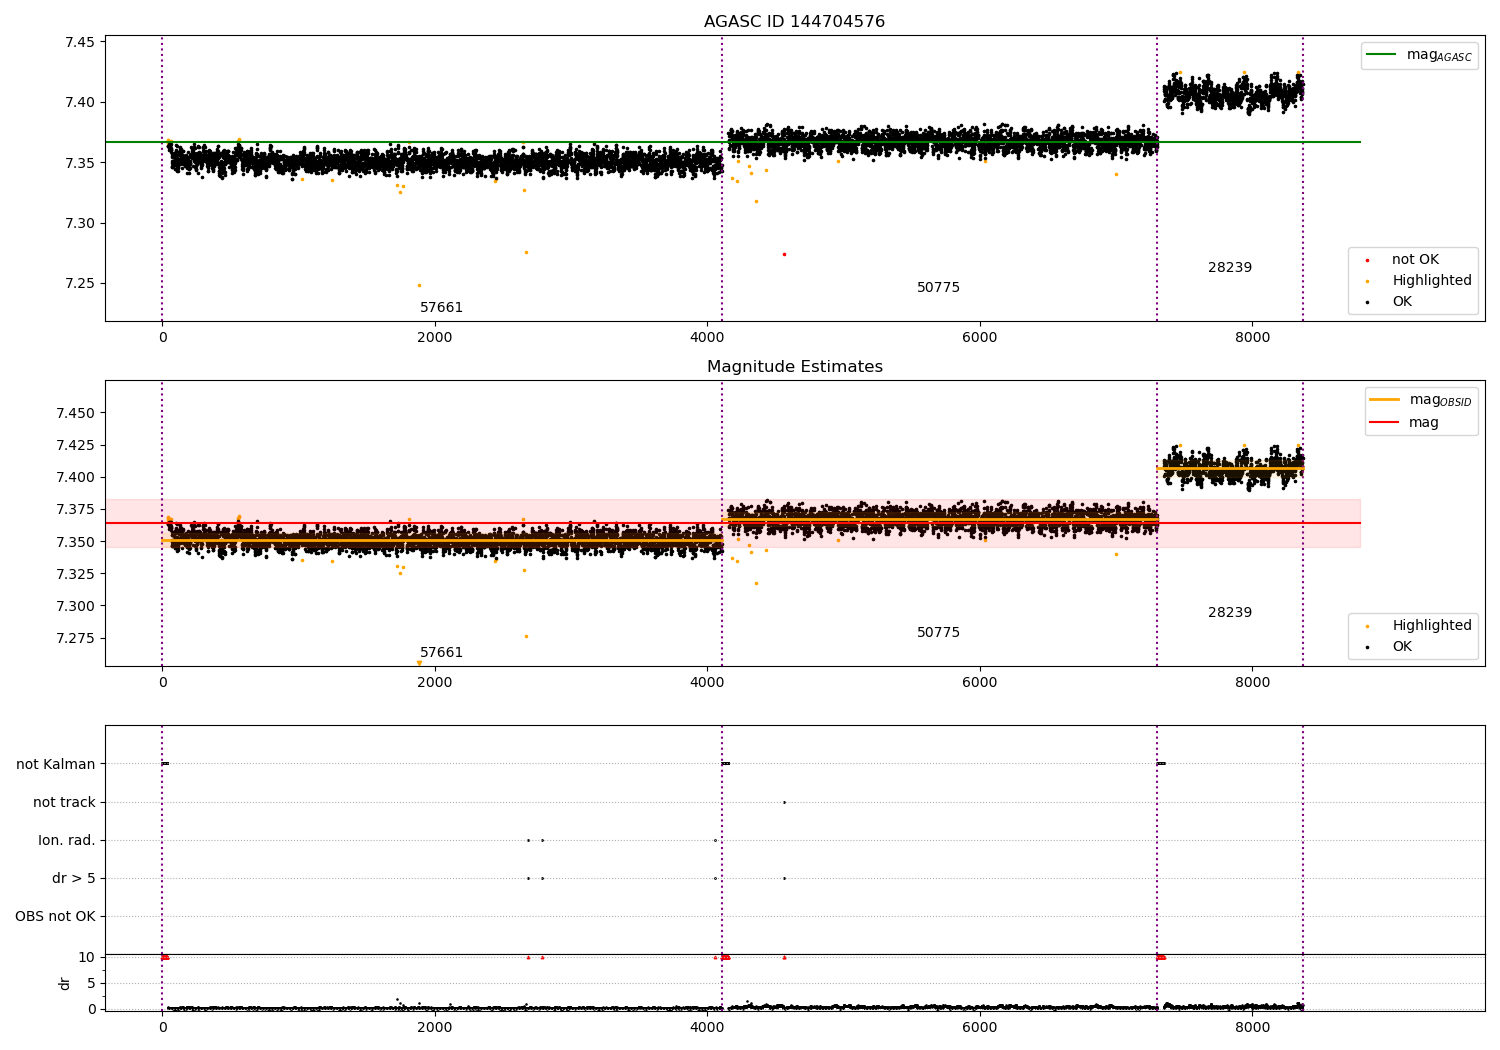Image resolution: width=1500 pixels, height=1050 pixels.
Task: Click 'OK' in the middle plot legend
Action: 1402,647
